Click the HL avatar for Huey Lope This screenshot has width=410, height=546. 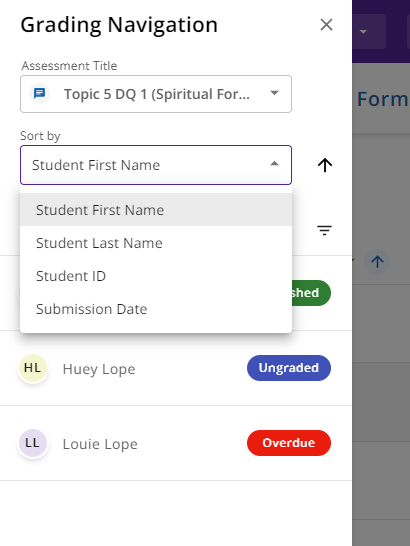(33, 368)
